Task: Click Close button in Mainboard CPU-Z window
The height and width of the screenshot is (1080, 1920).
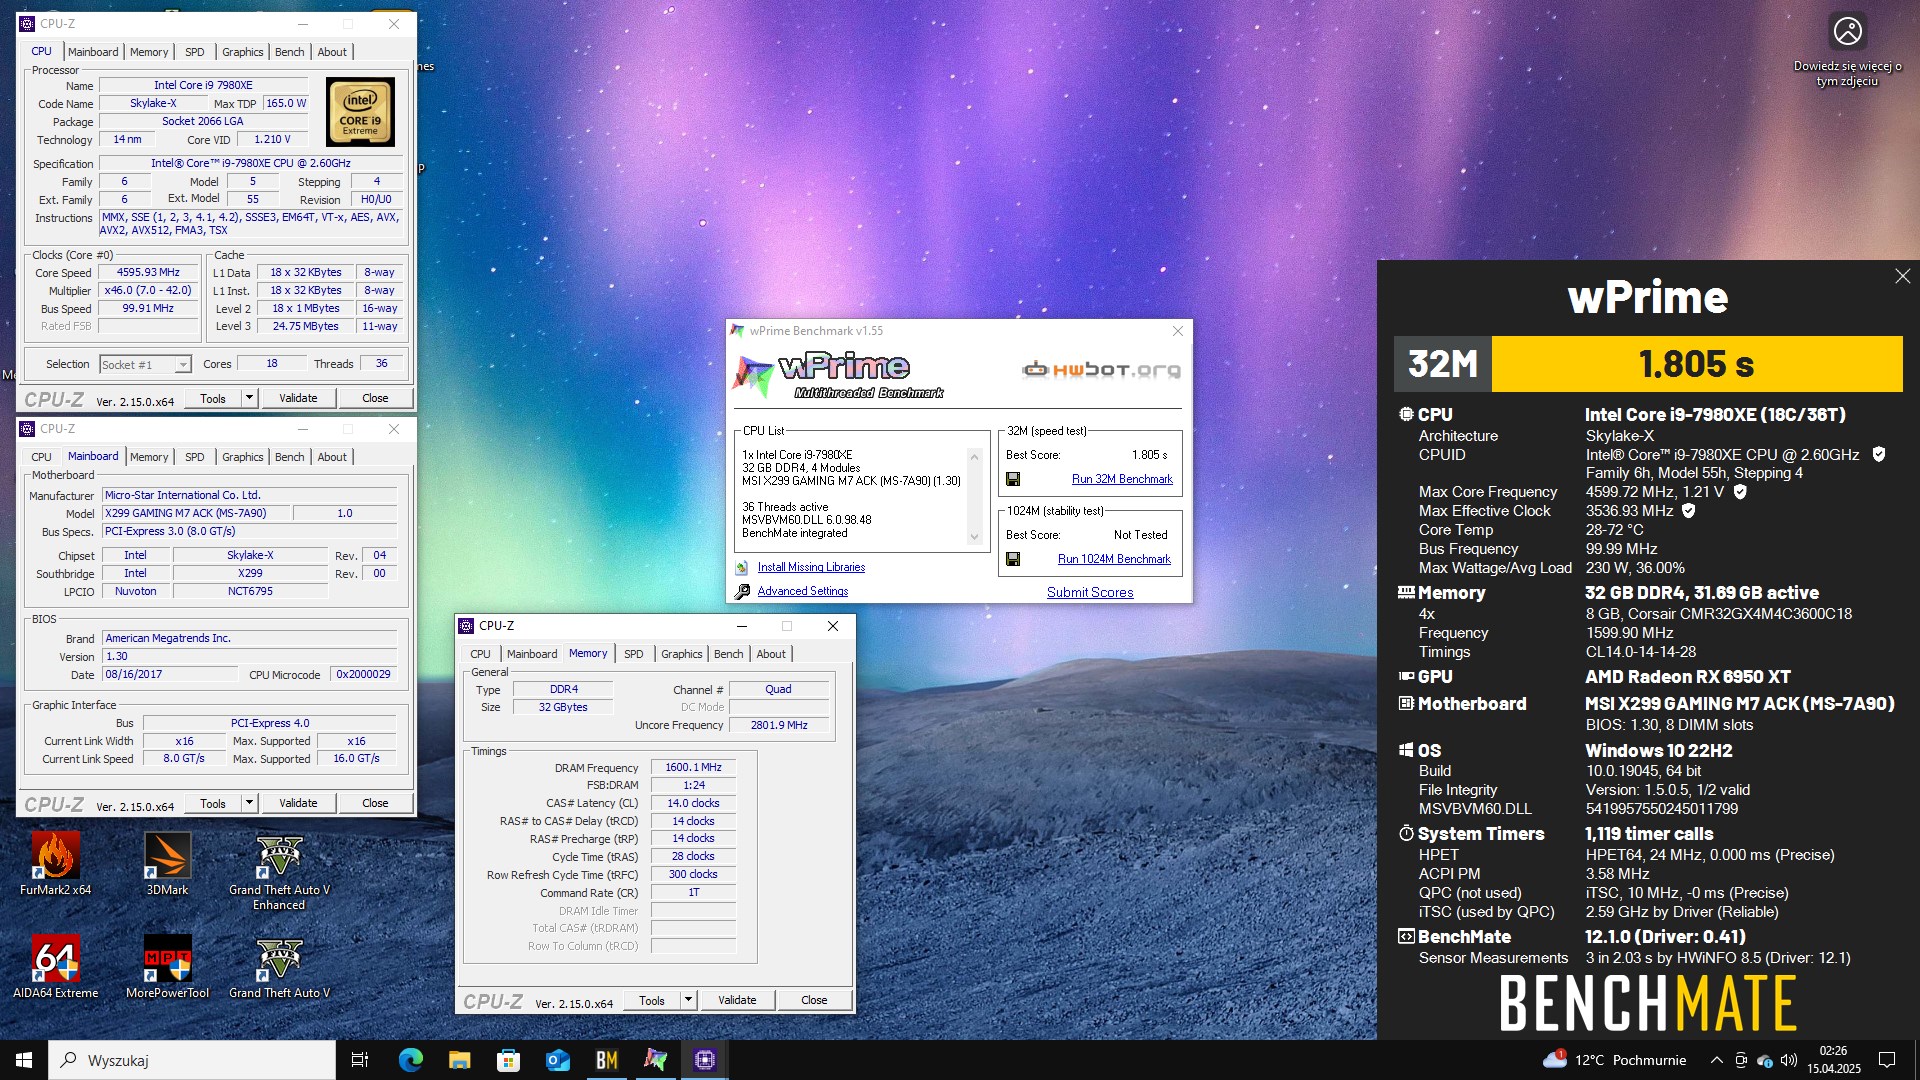Action: (x=375, y=803)
